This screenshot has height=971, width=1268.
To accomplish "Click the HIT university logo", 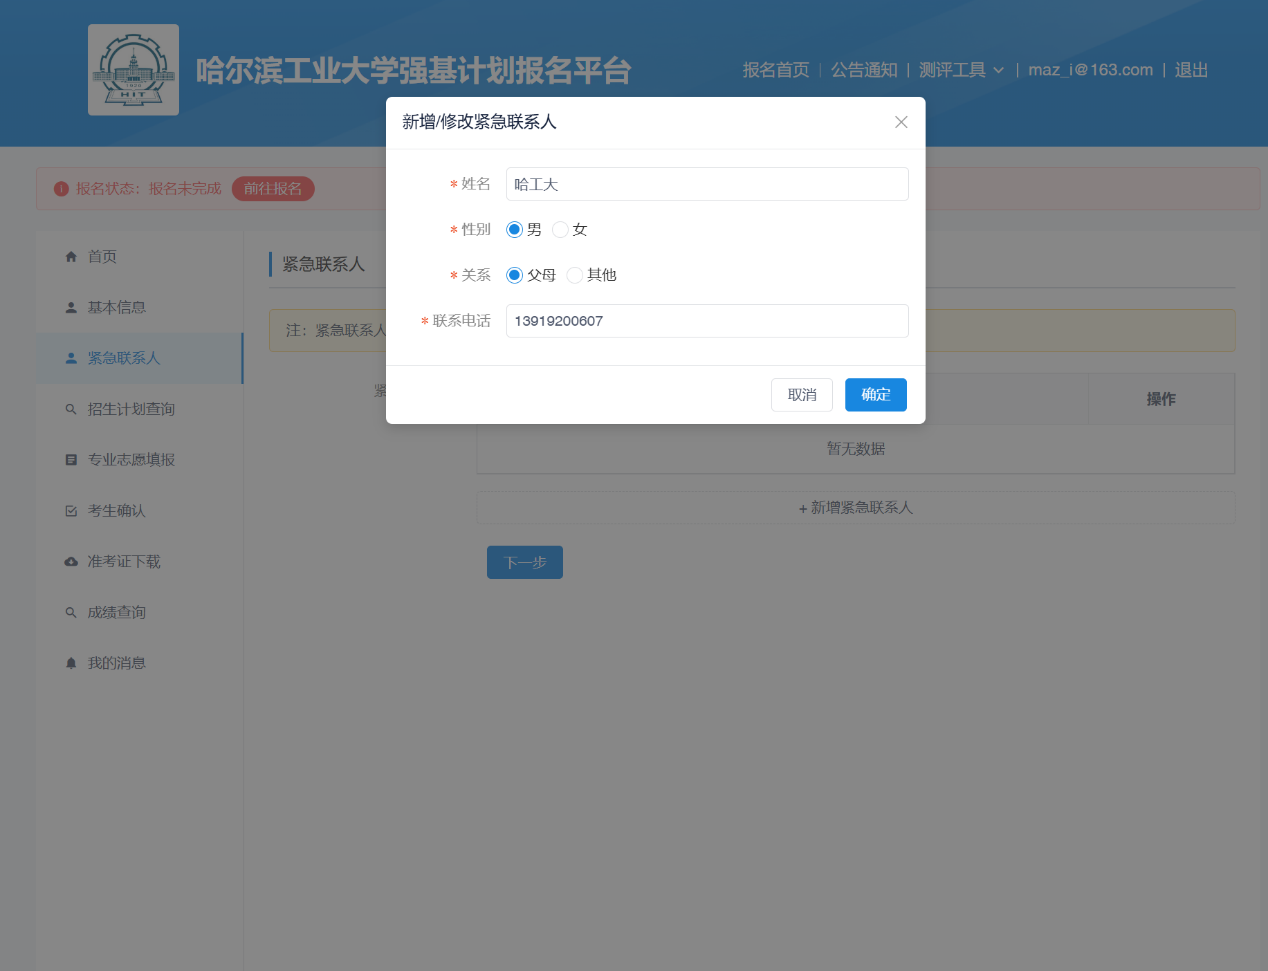I will pyautogui.click(x=133, y=70).
